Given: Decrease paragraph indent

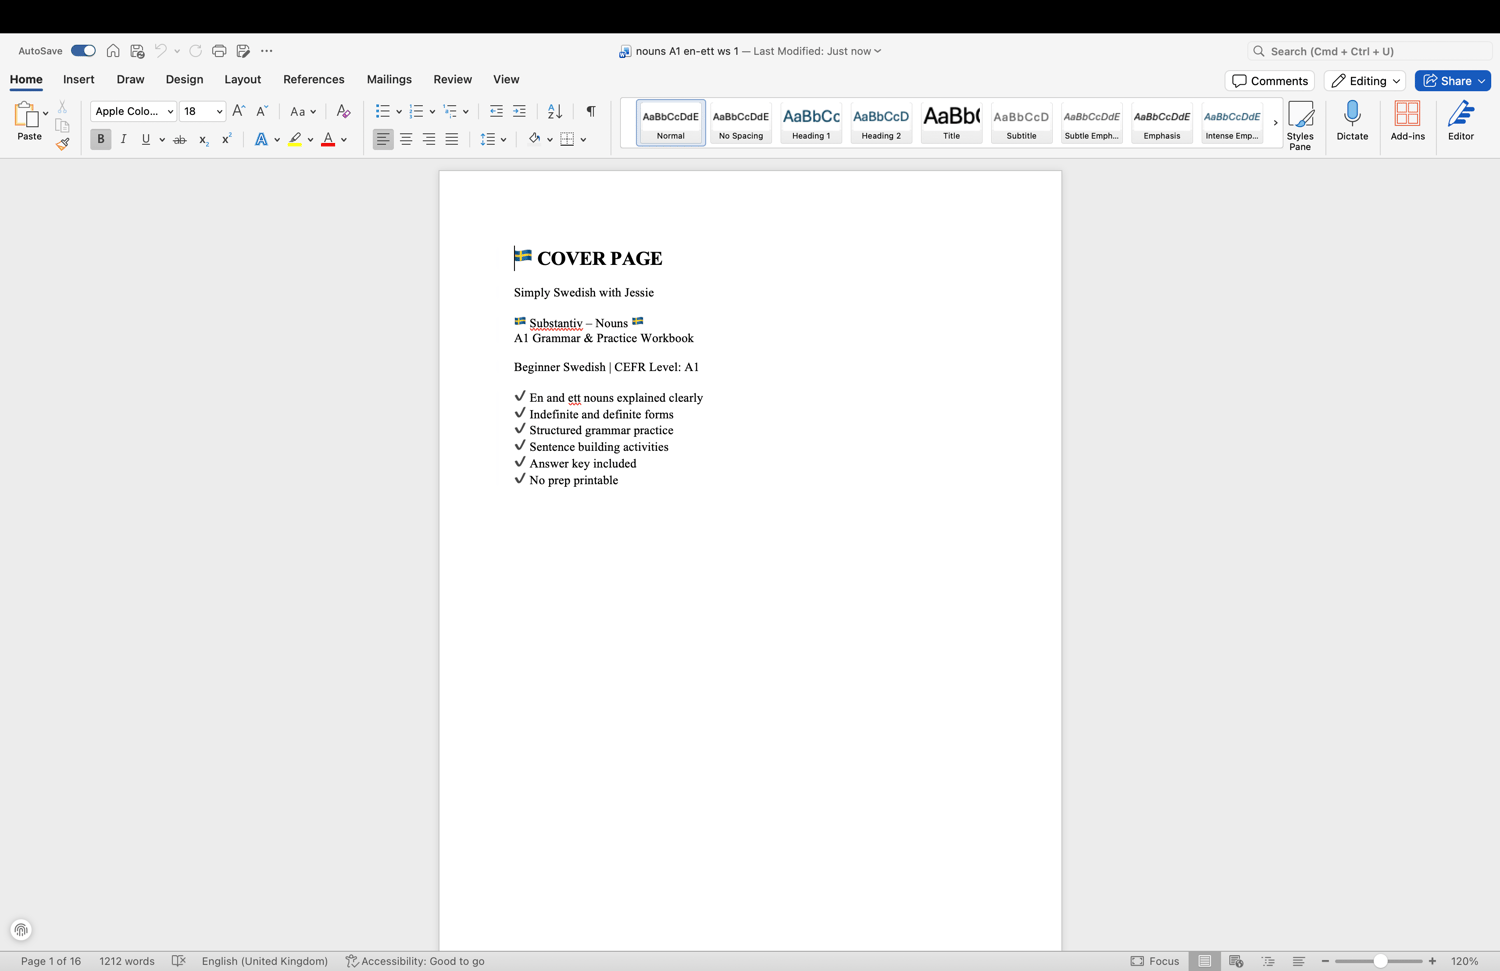Looking at the screenshot, I should pyautogui.click(x=496, y=111).
